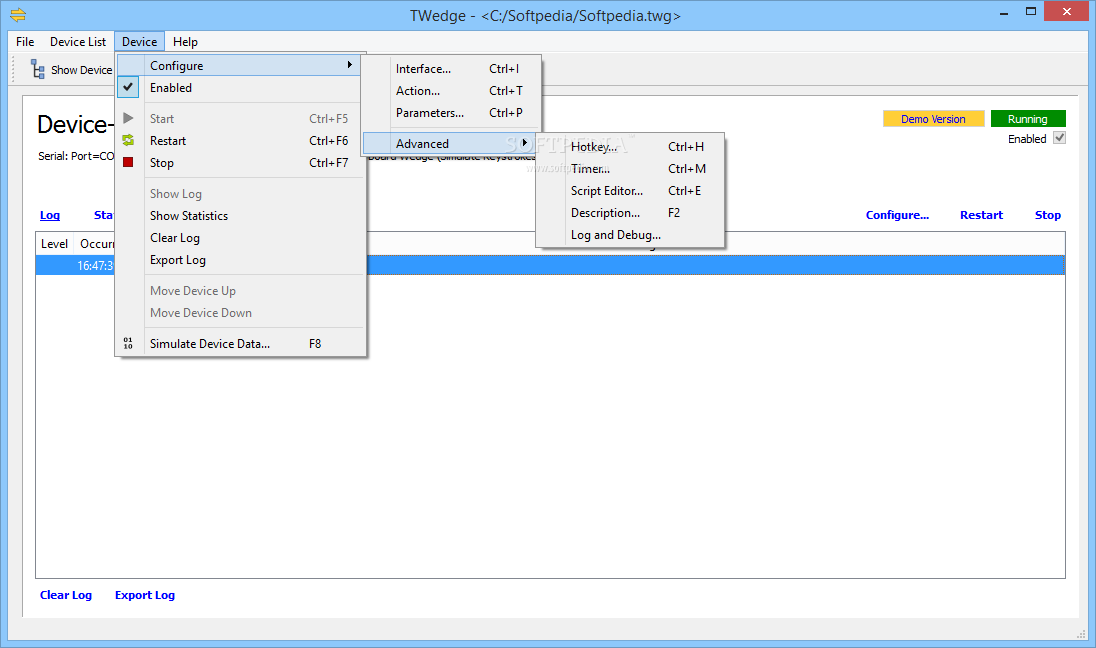Click the red Stop square icon in menu

point(128,162)
